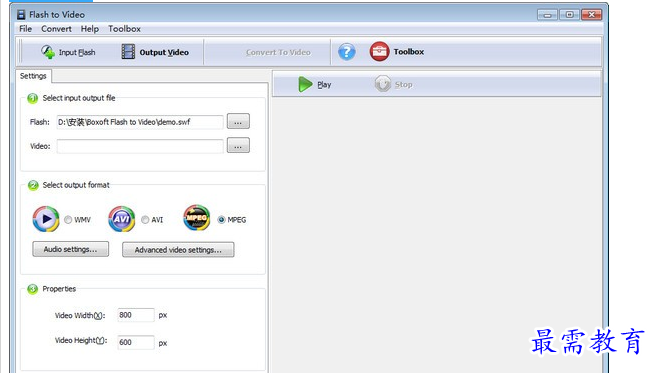Select the WMV output format radio

pos(68,219)
